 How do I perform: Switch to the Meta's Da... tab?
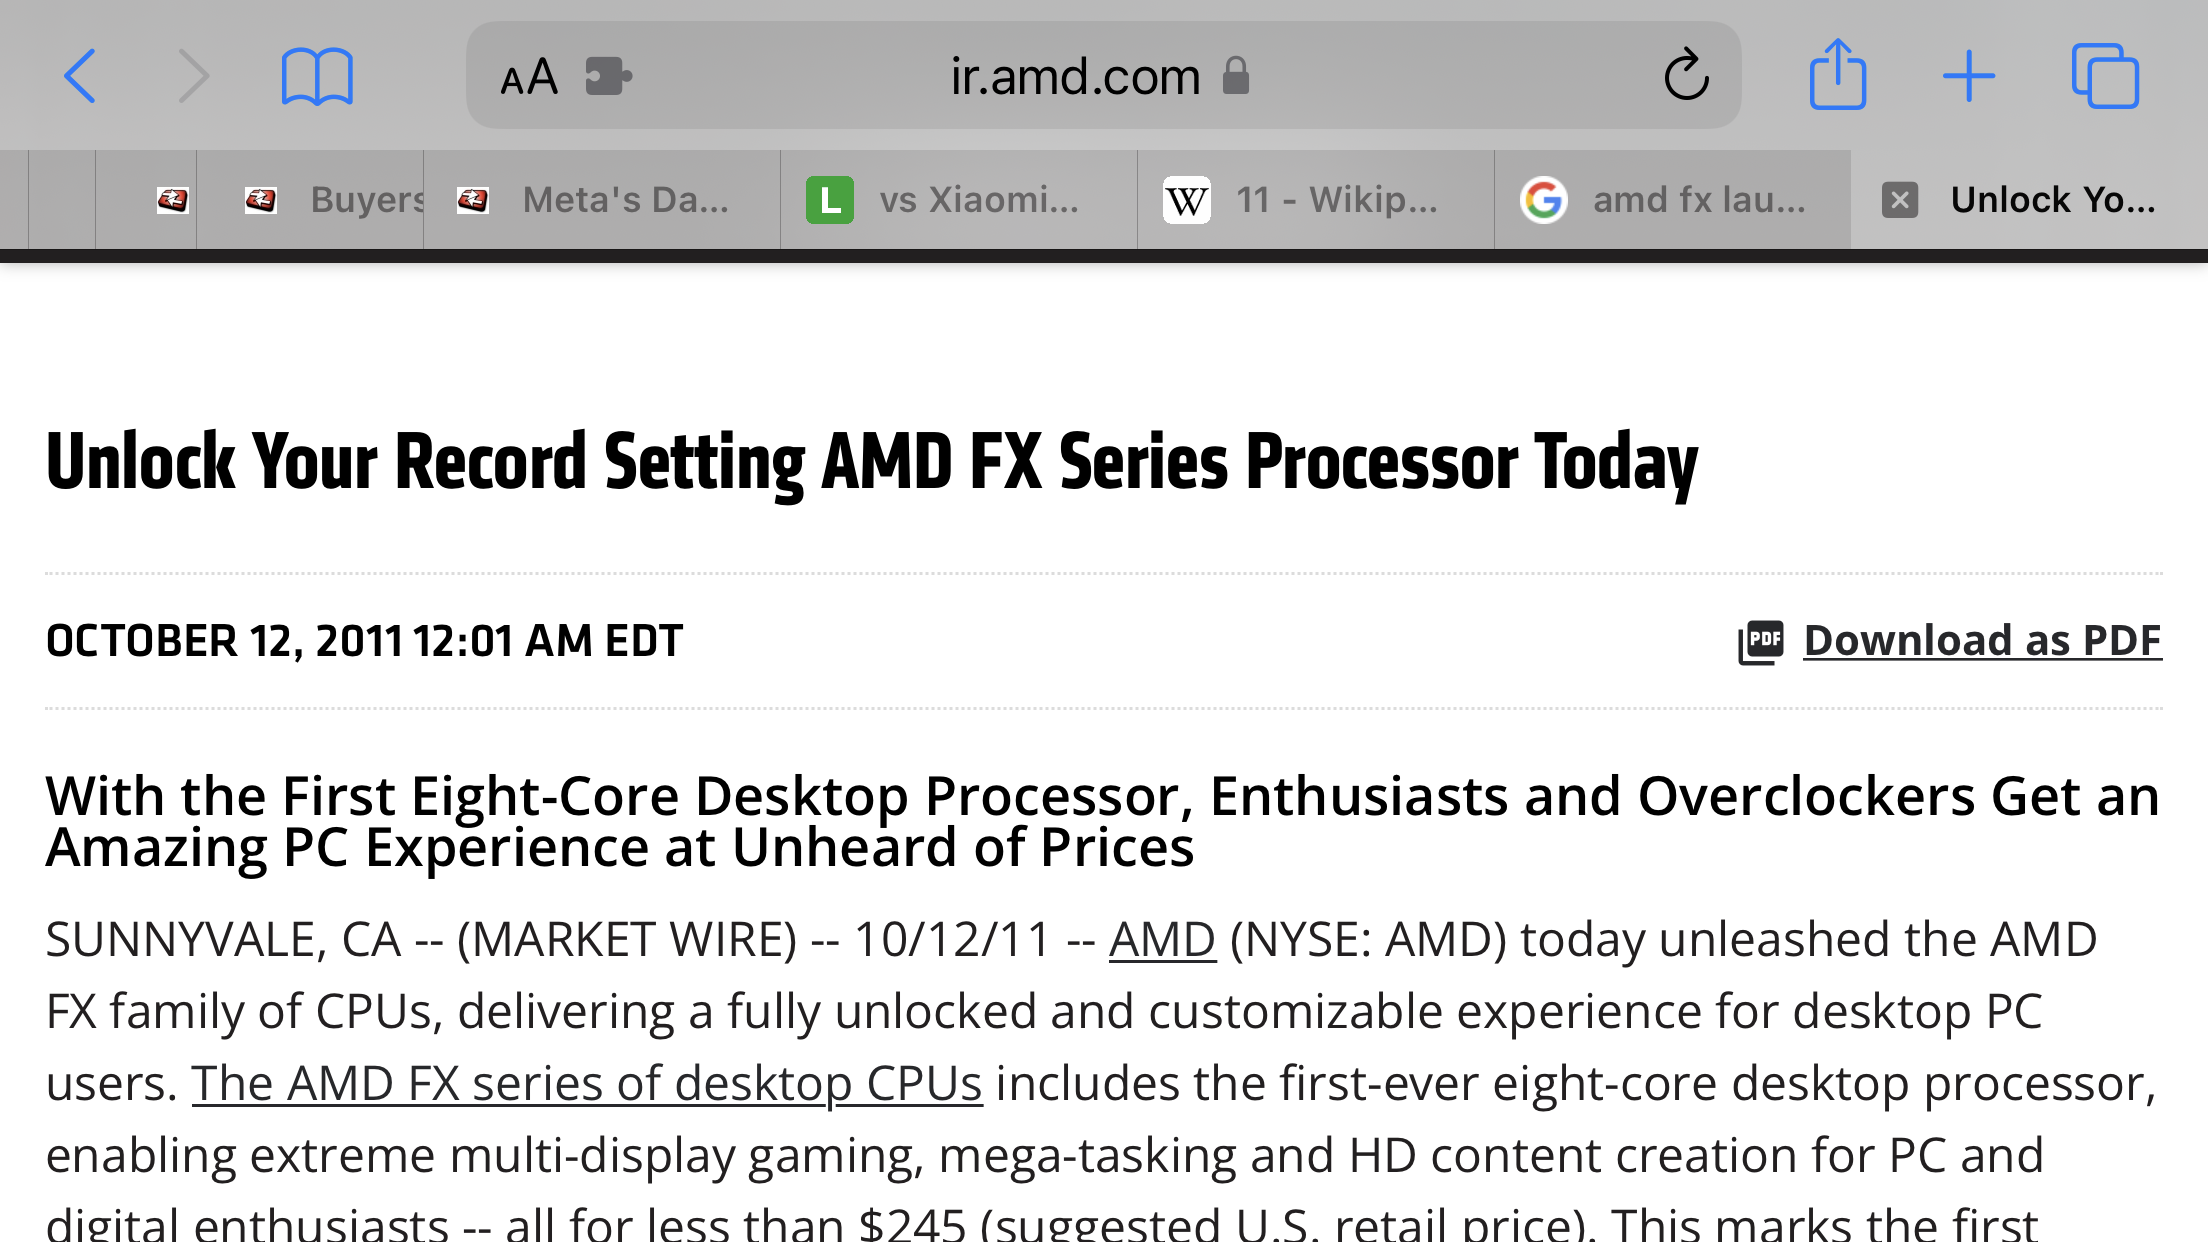(602, 200)
